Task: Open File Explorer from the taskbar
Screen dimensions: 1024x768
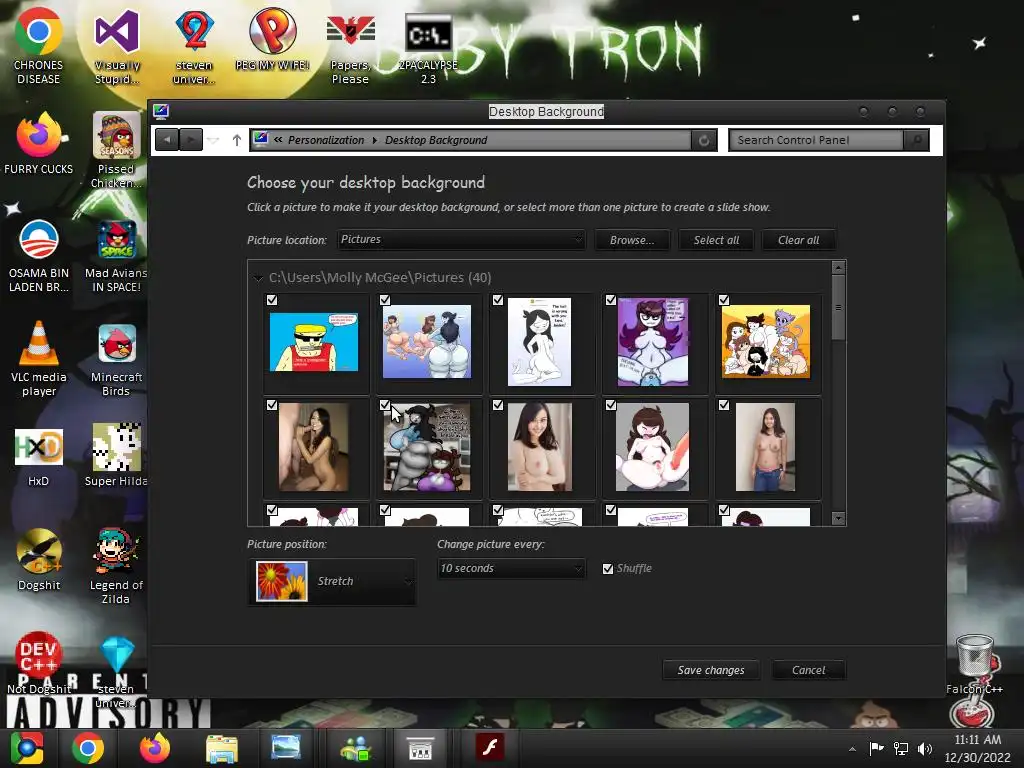Action: (222, 748)
